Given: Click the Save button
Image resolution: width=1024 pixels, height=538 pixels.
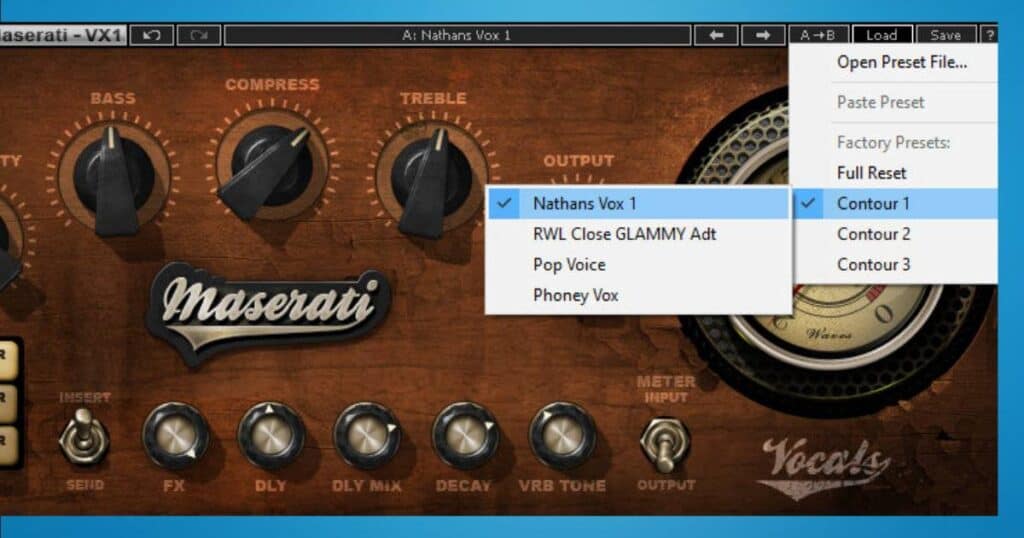Looking at the screenshot, I should pyautogui.click(x=945, y=35).
